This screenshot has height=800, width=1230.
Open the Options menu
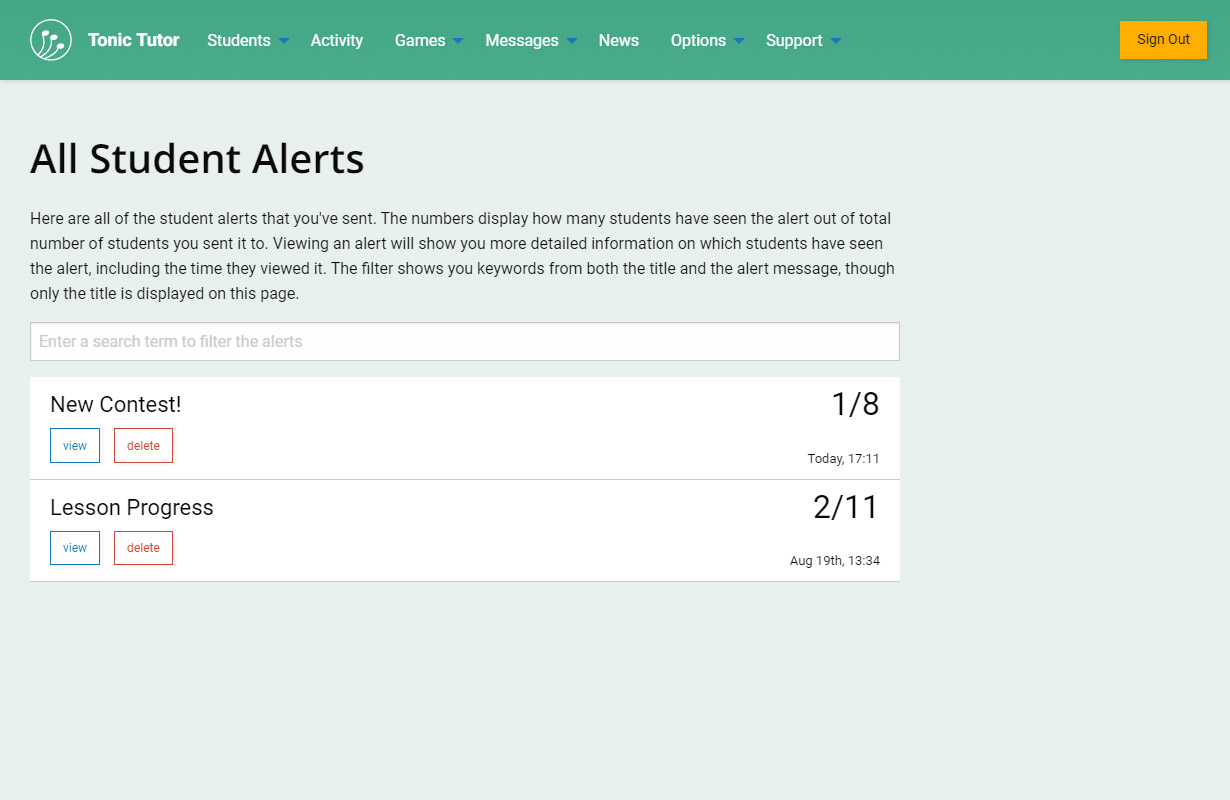(698, 40)
